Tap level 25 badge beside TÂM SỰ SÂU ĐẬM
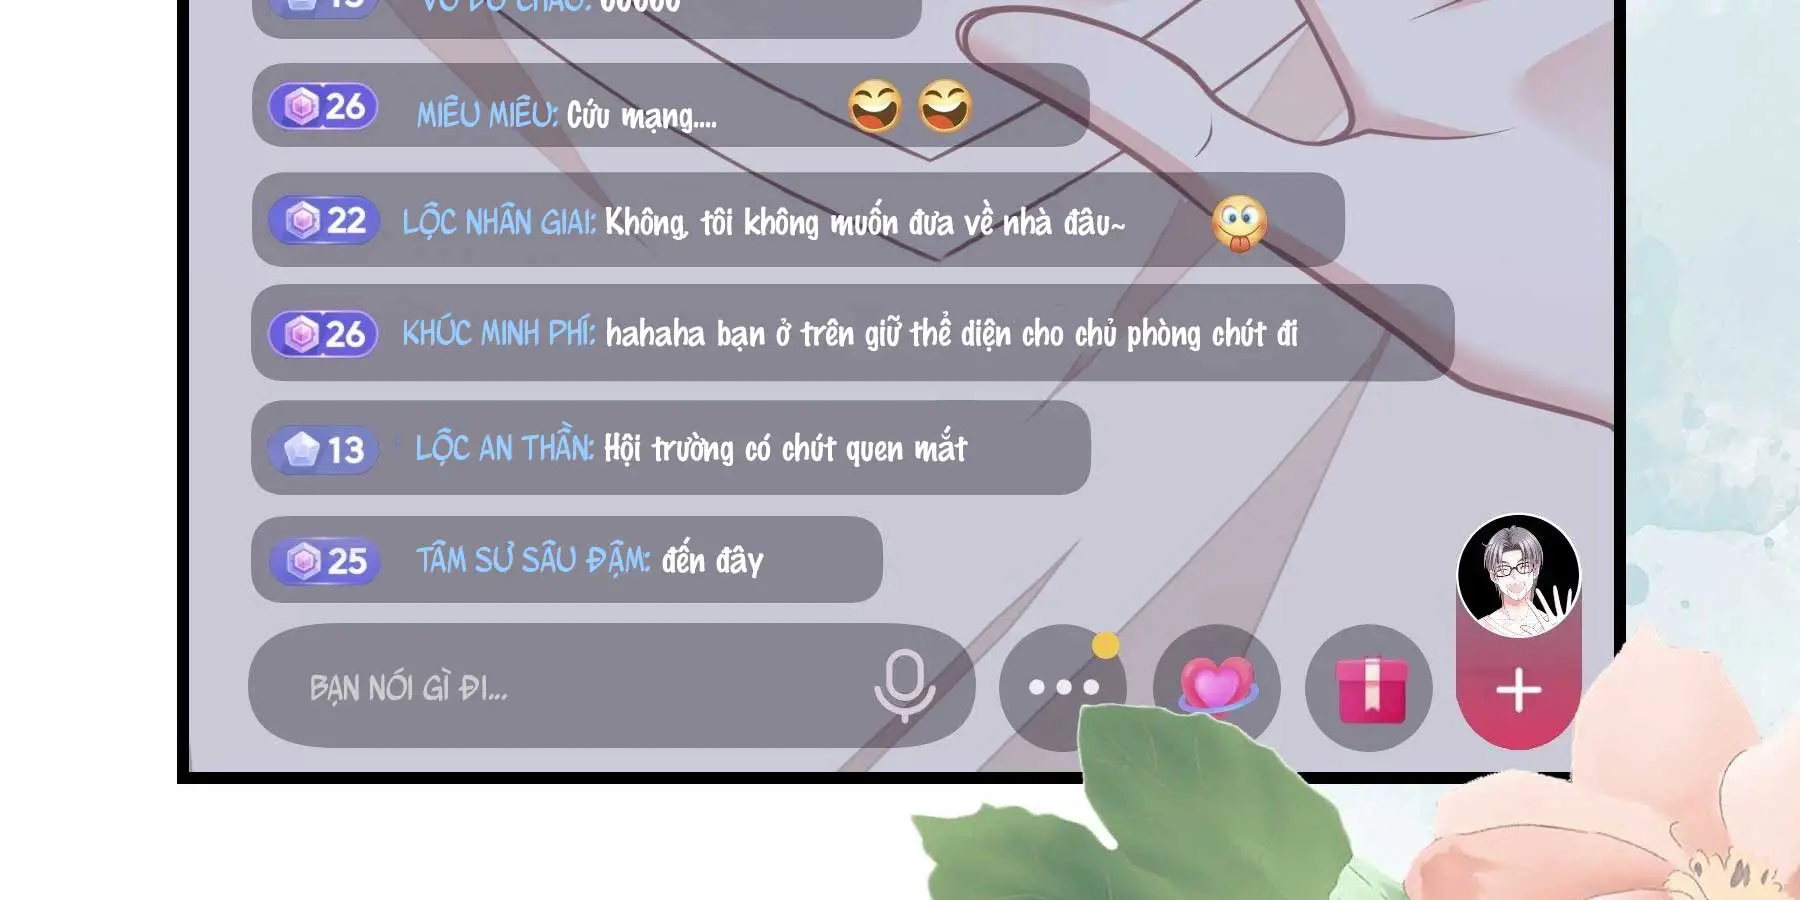Screen dimensions: 1800x900 tap(325, 561)
